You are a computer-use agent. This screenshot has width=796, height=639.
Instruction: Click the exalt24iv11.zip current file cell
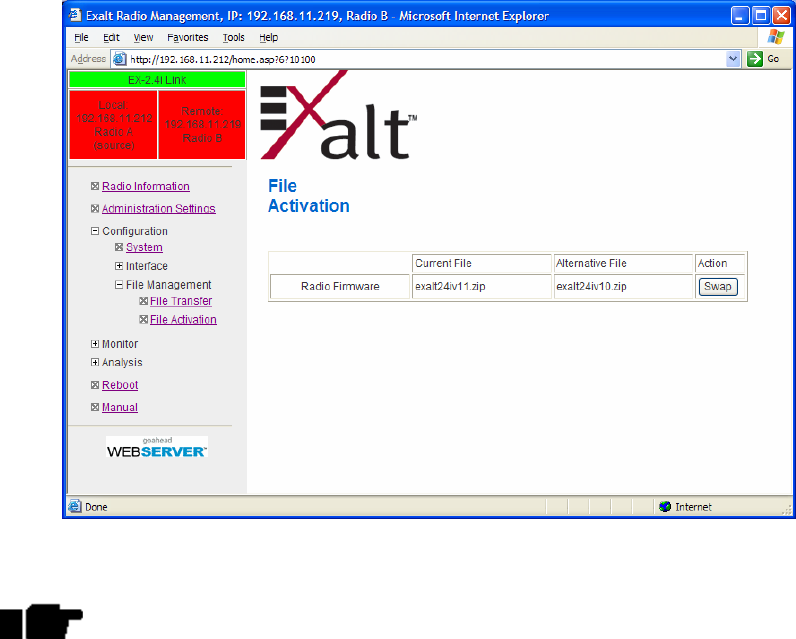[481, 287]
